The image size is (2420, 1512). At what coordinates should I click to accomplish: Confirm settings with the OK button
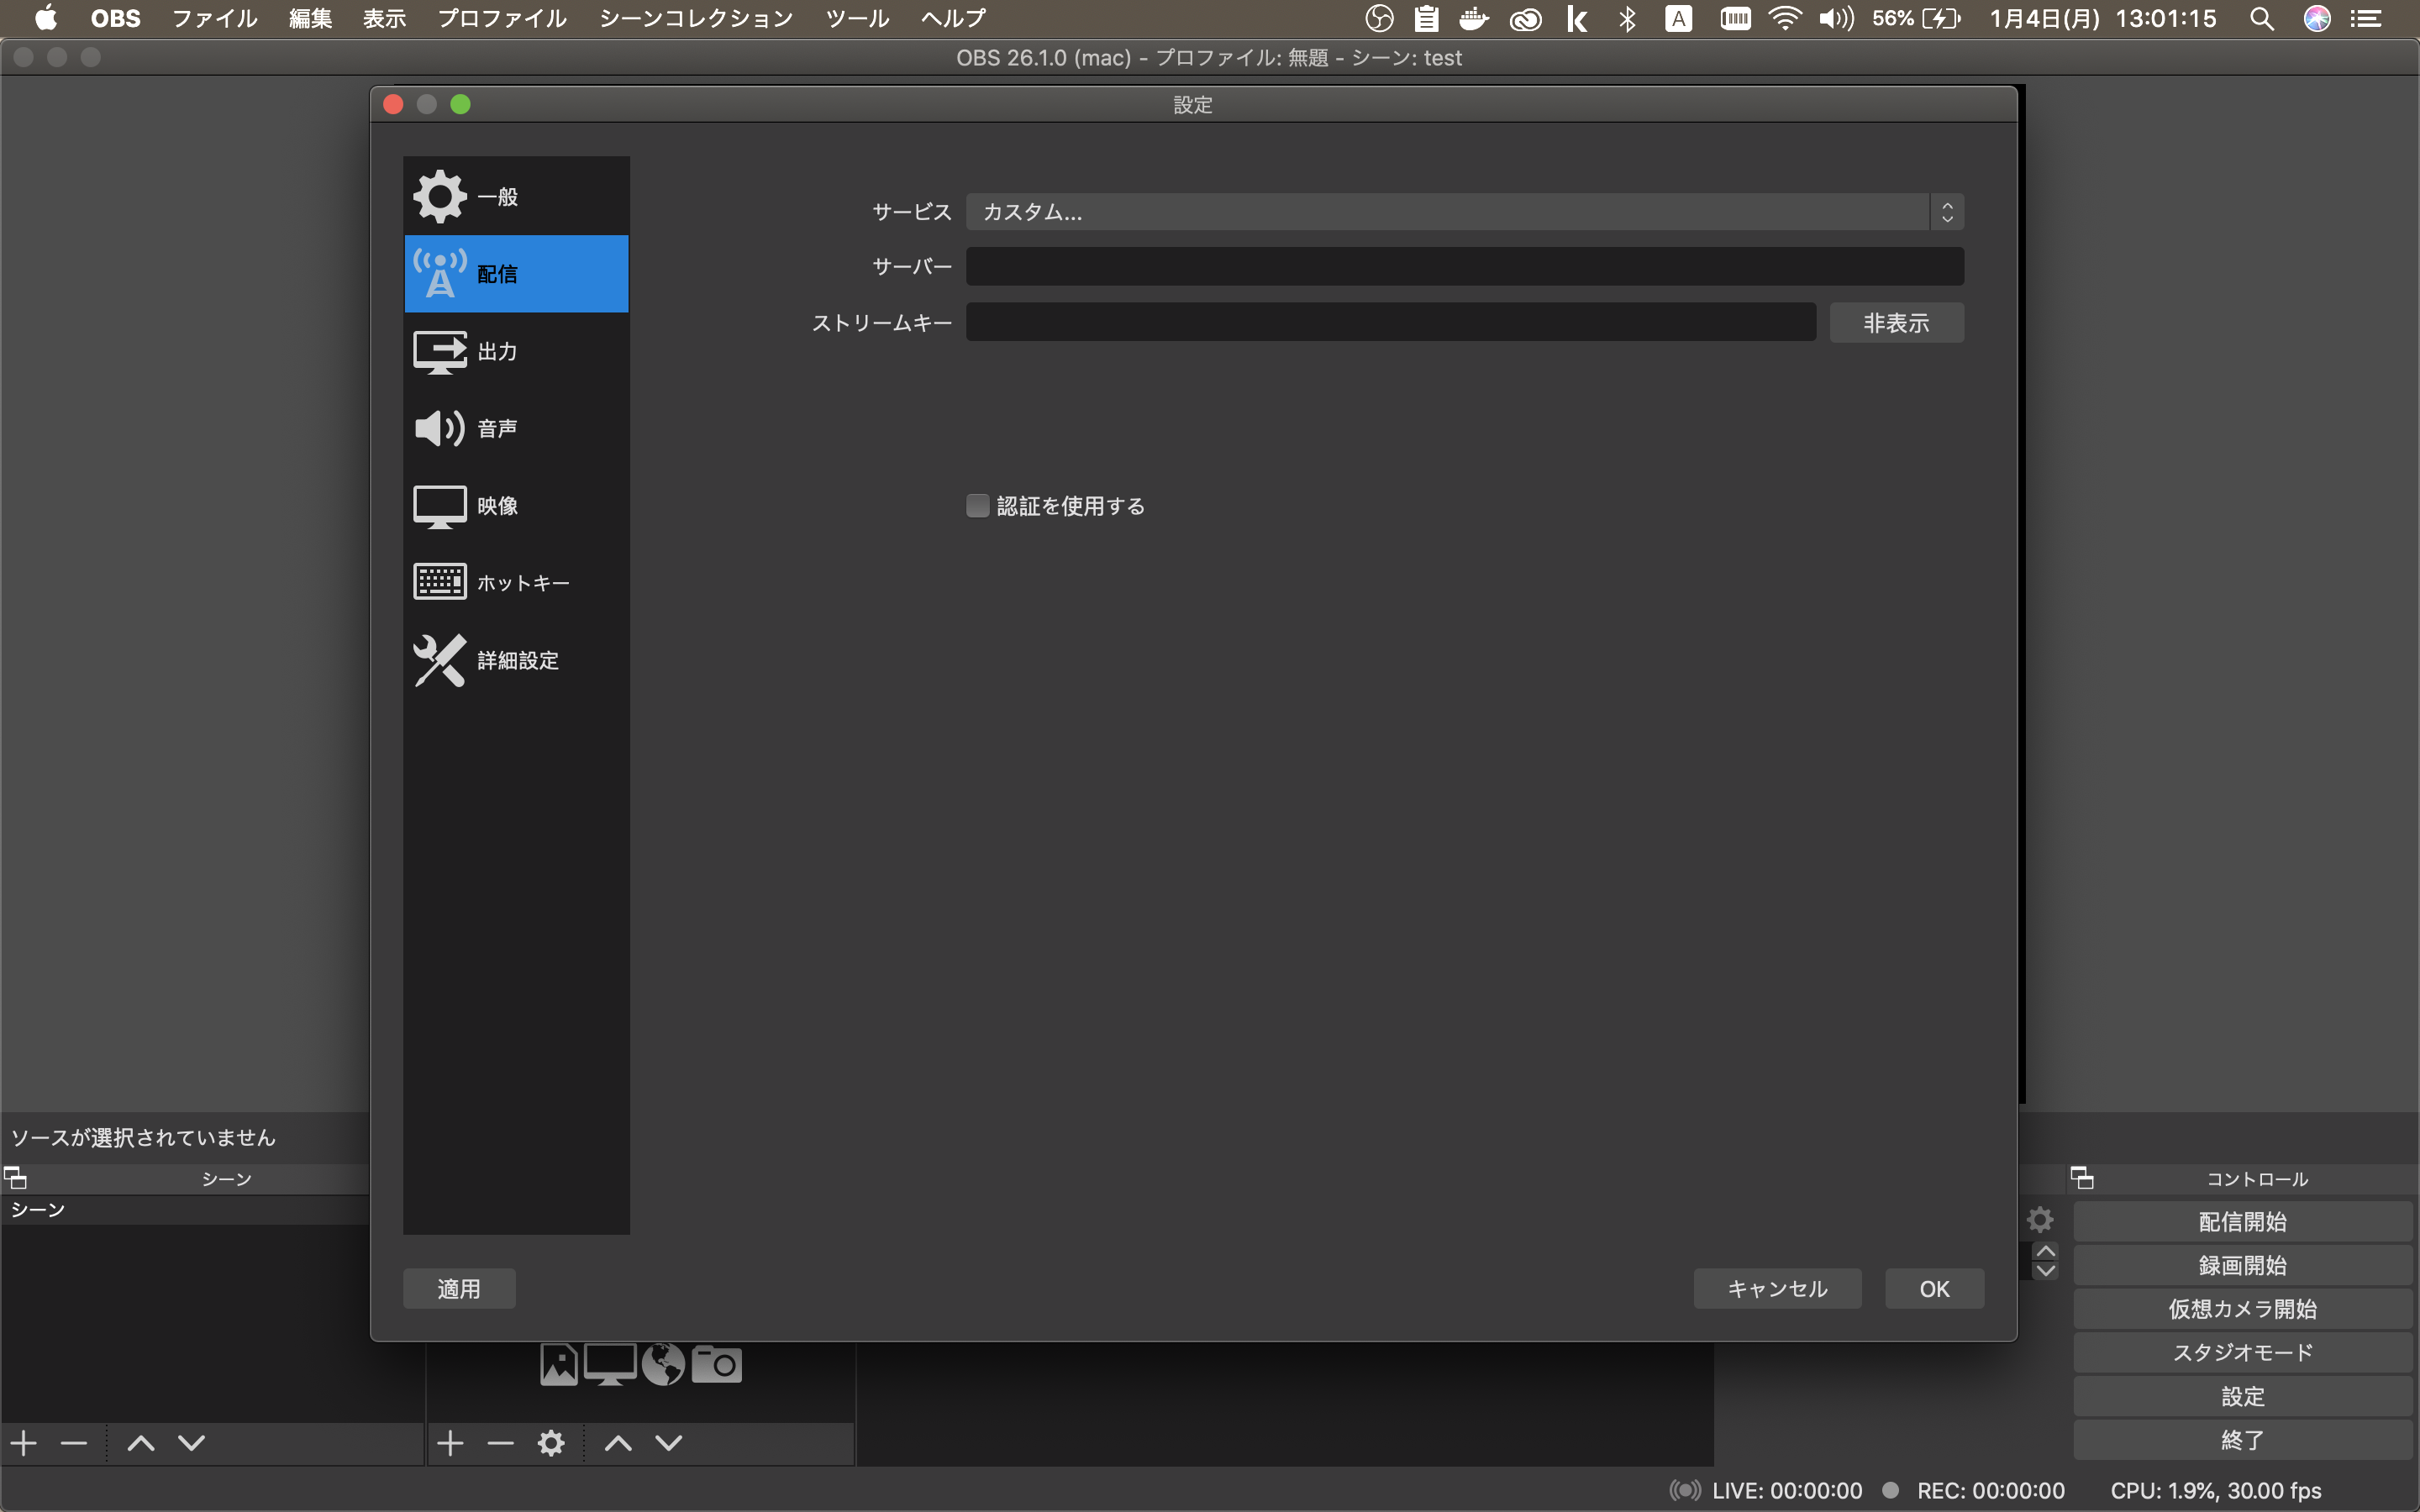pyautogui.click(x=1934, y=1288)
